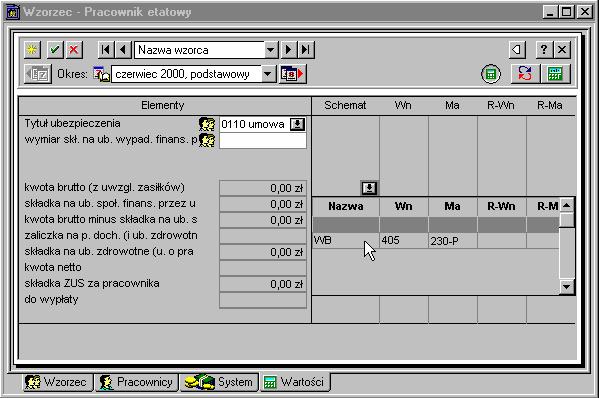Click the 0110 umowa value field

254,125
